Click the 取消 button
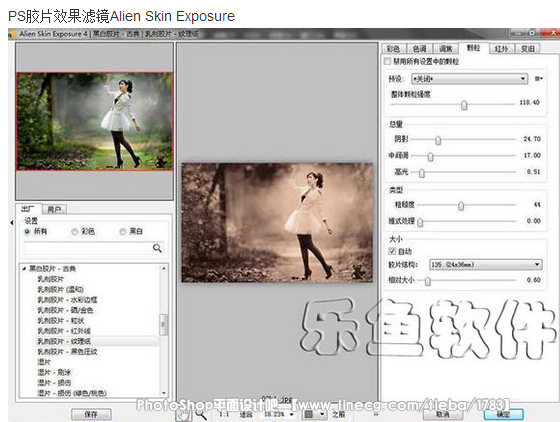The height and width of the screenshot is (422, 560). click(443, 415)
